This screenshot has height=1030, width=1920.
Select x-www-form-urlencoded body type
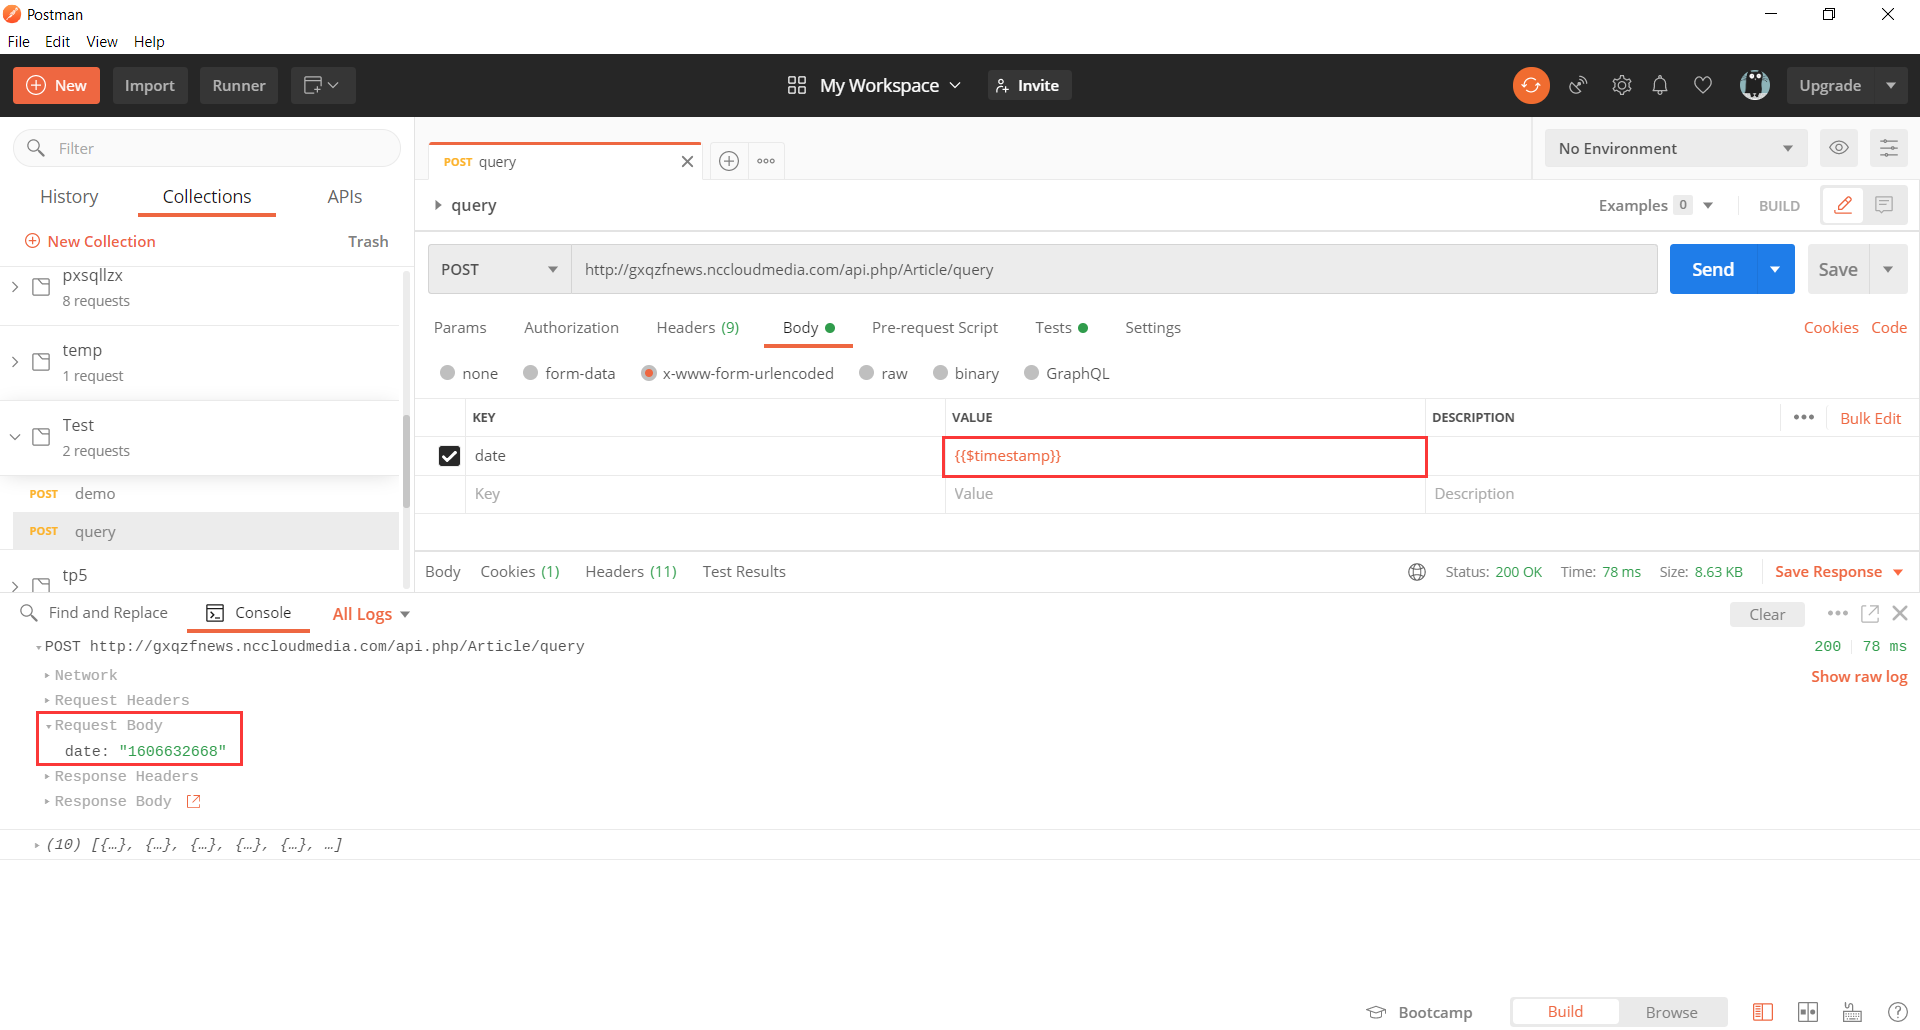[x=649, y=373]
